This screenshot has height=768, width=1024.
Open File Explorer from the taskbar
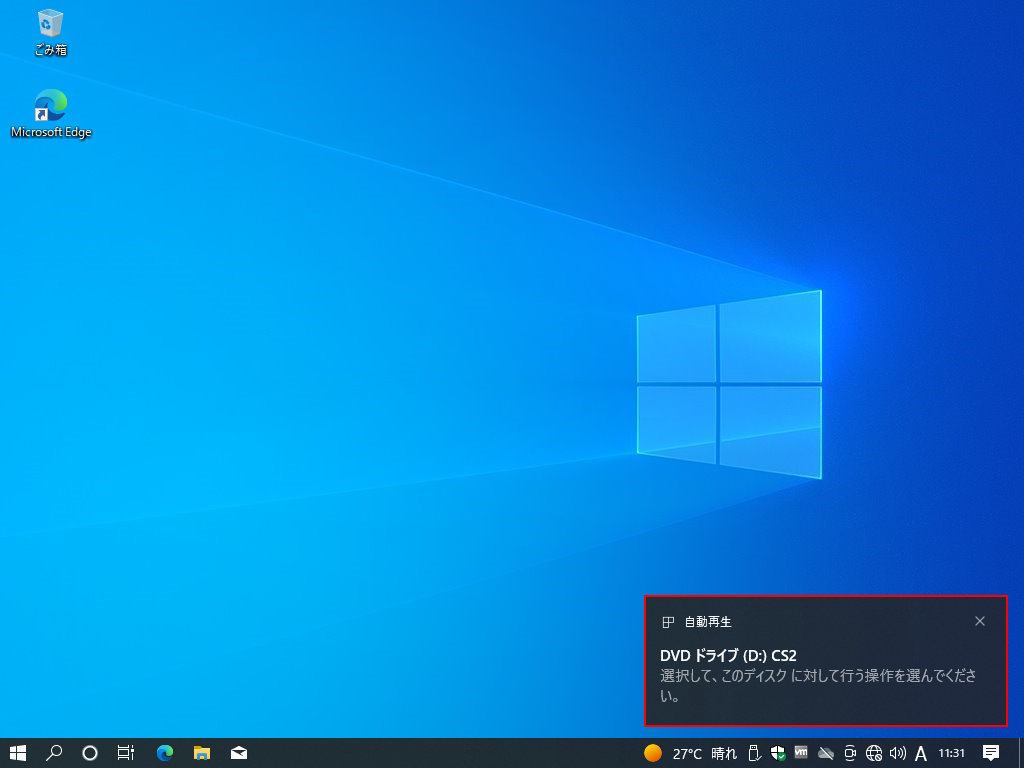click(x=202, y=753)
